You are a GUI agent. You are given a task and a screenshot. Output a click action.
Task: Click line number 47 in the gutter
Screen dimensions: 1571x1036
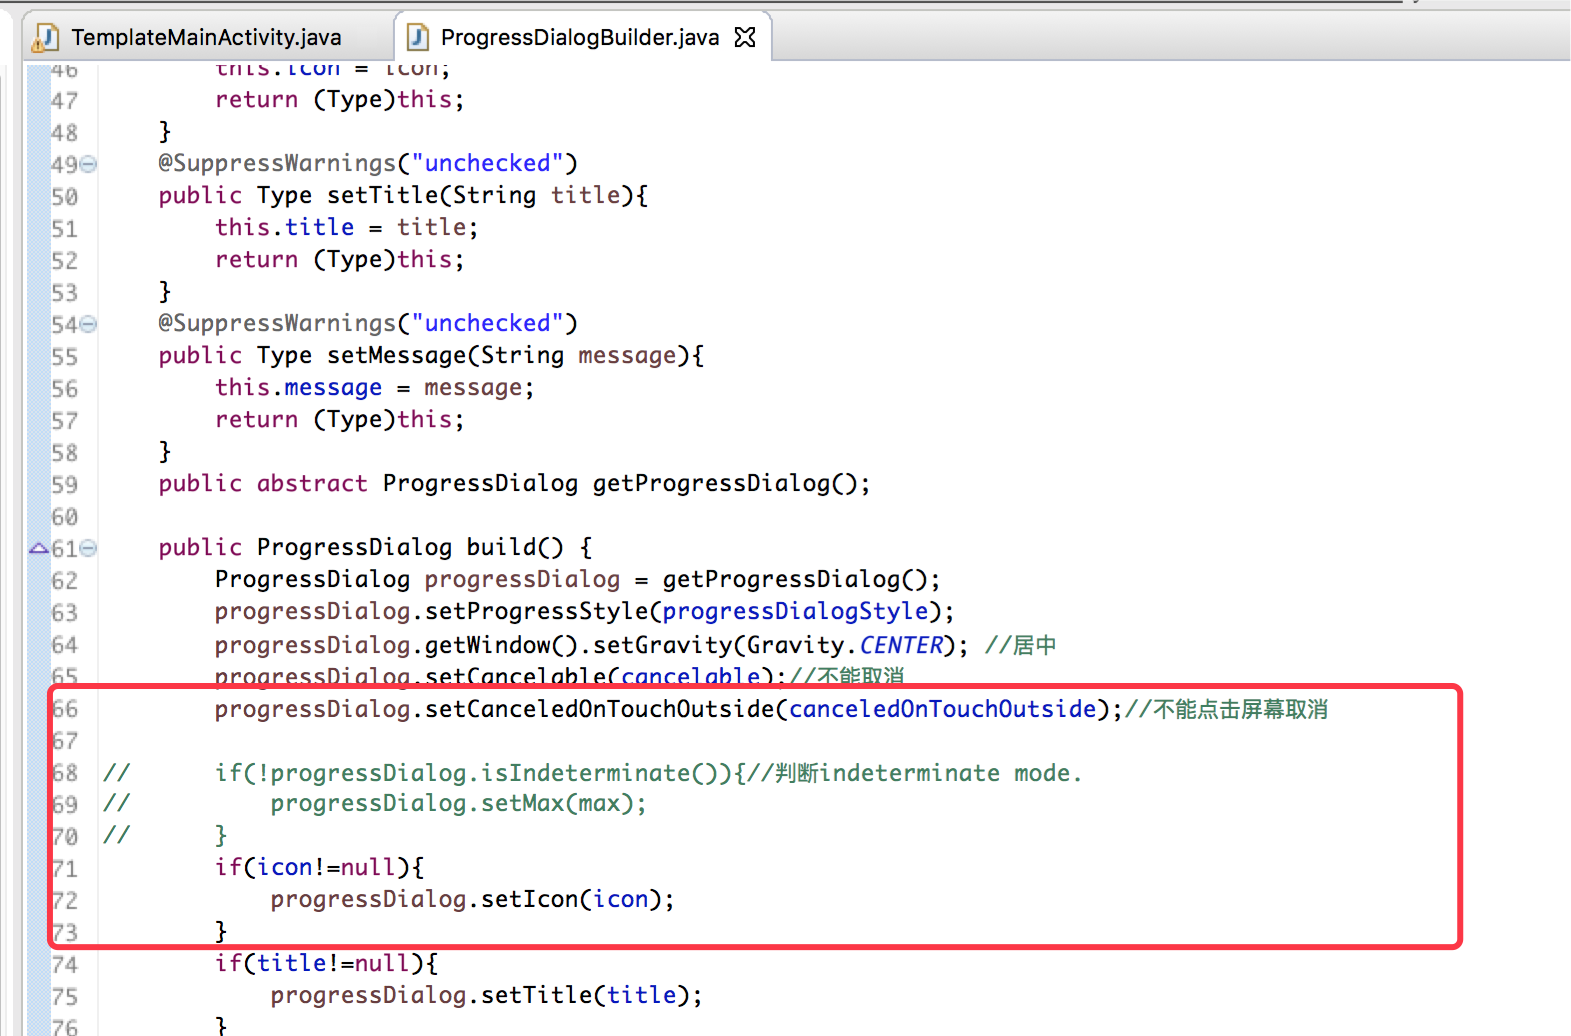click(x=64, y=101)
